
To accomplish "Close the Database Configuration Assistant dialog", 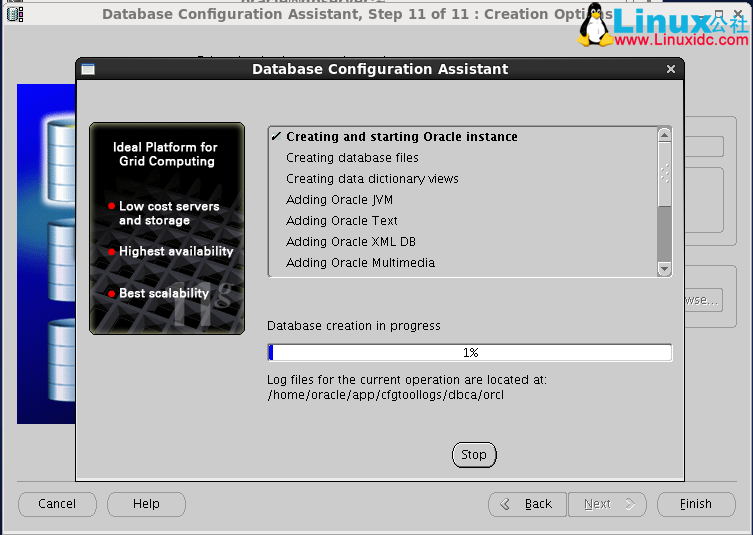I will (x=671, y=69).
